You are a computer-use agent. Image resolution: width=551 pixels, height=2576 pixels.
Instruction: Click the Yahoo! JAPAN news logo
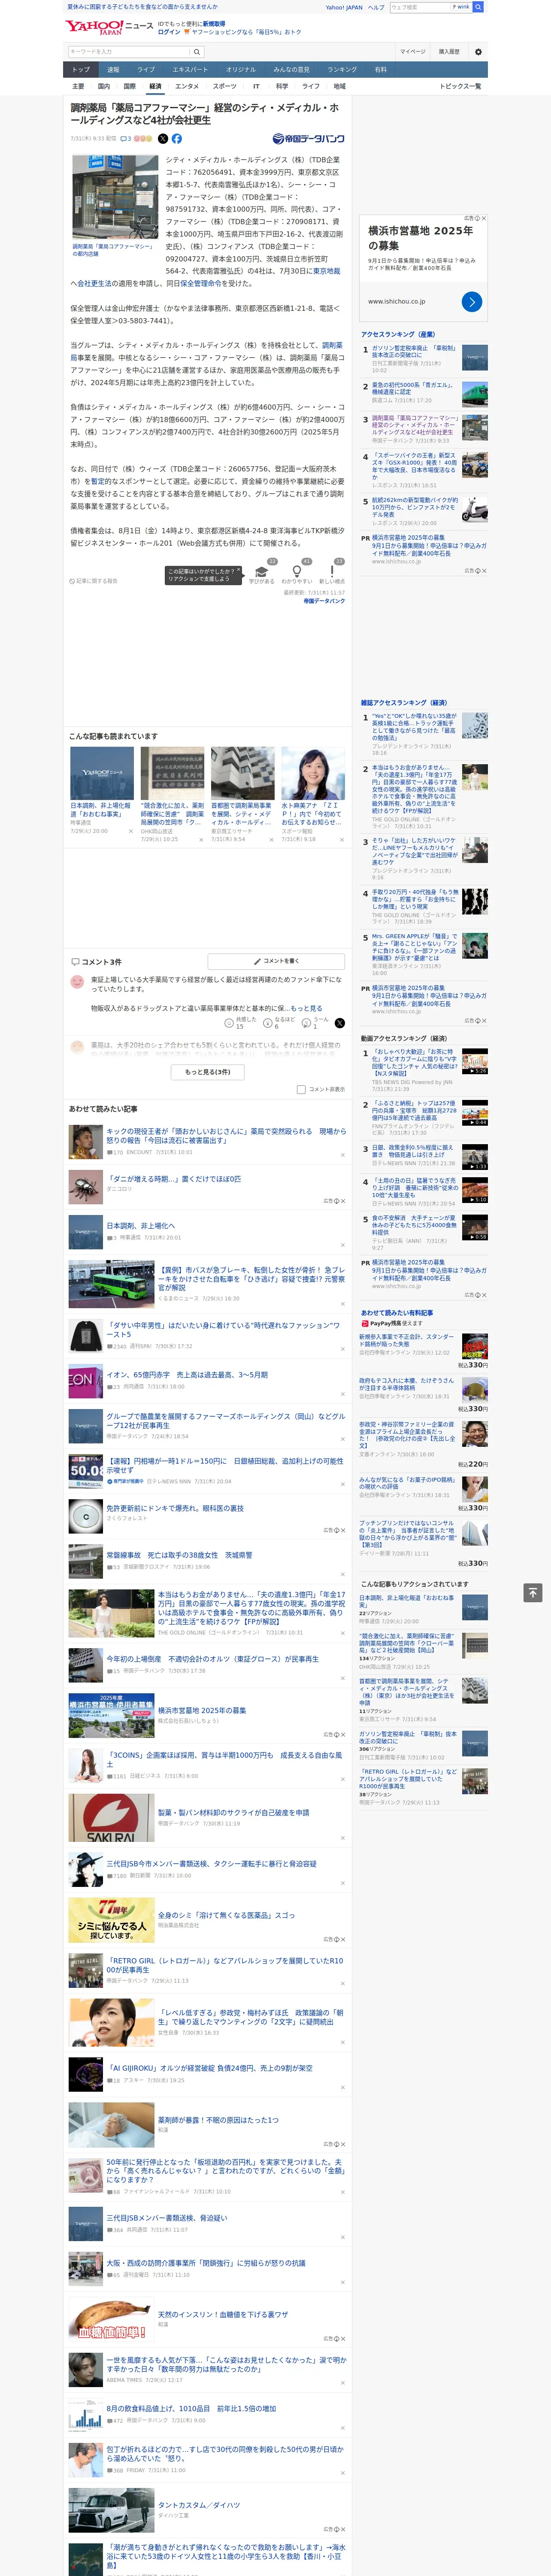click(x=94, y=27)
